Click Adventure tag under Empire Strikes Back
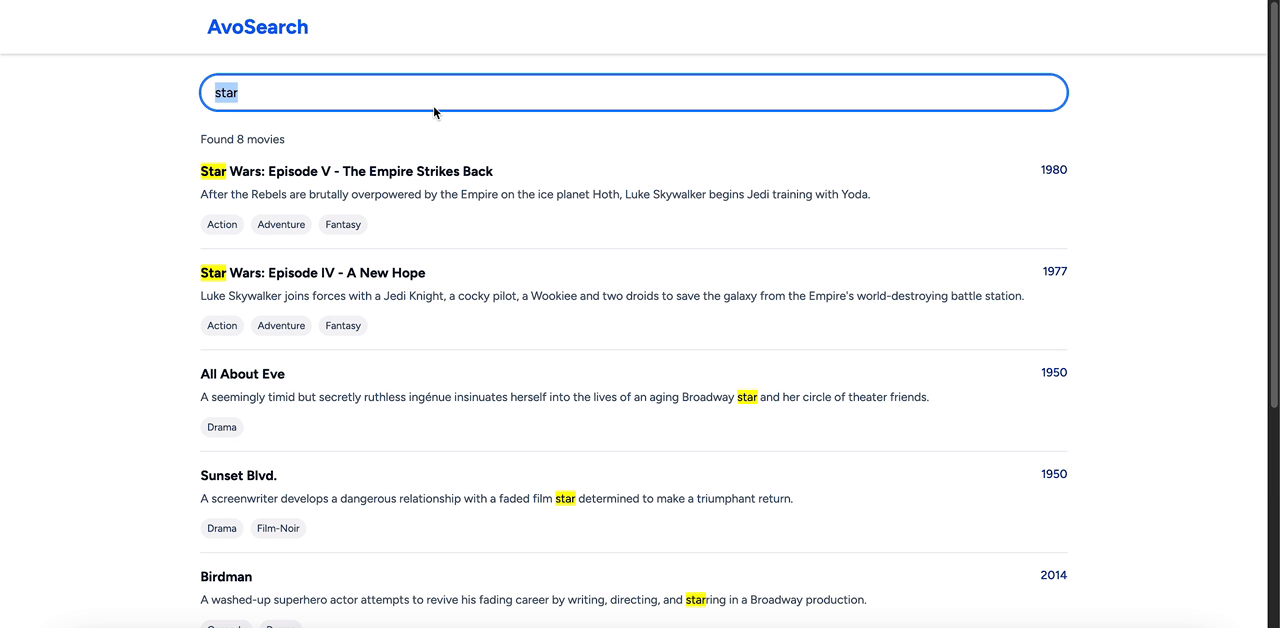 (281, 225)
